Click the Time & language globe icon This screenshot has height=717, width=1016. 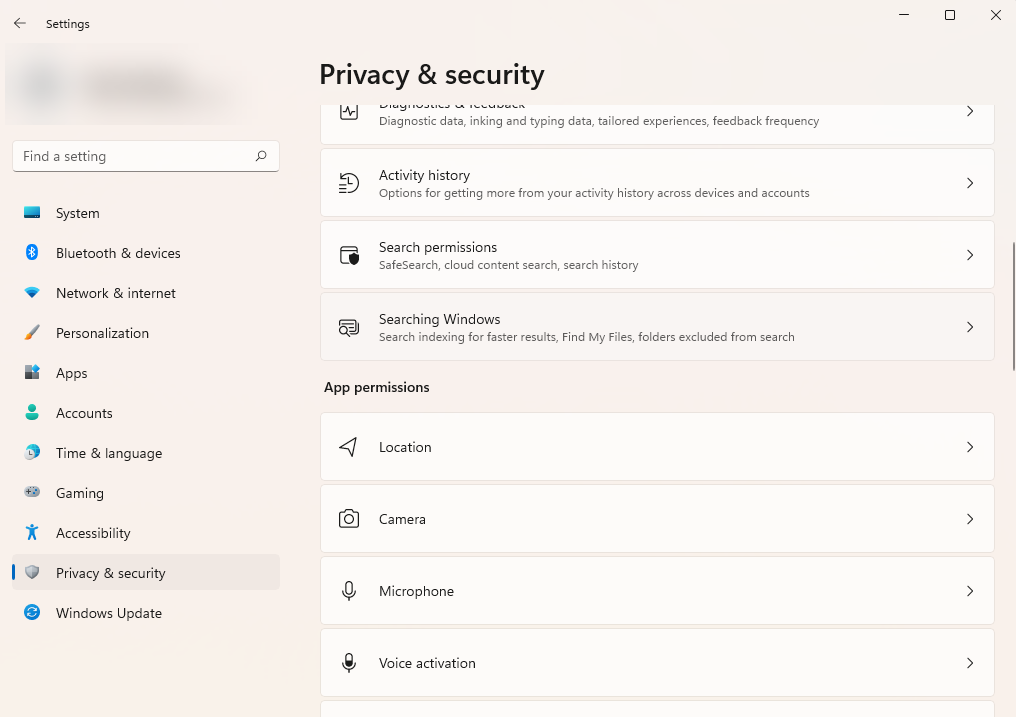tap(32, 452)
